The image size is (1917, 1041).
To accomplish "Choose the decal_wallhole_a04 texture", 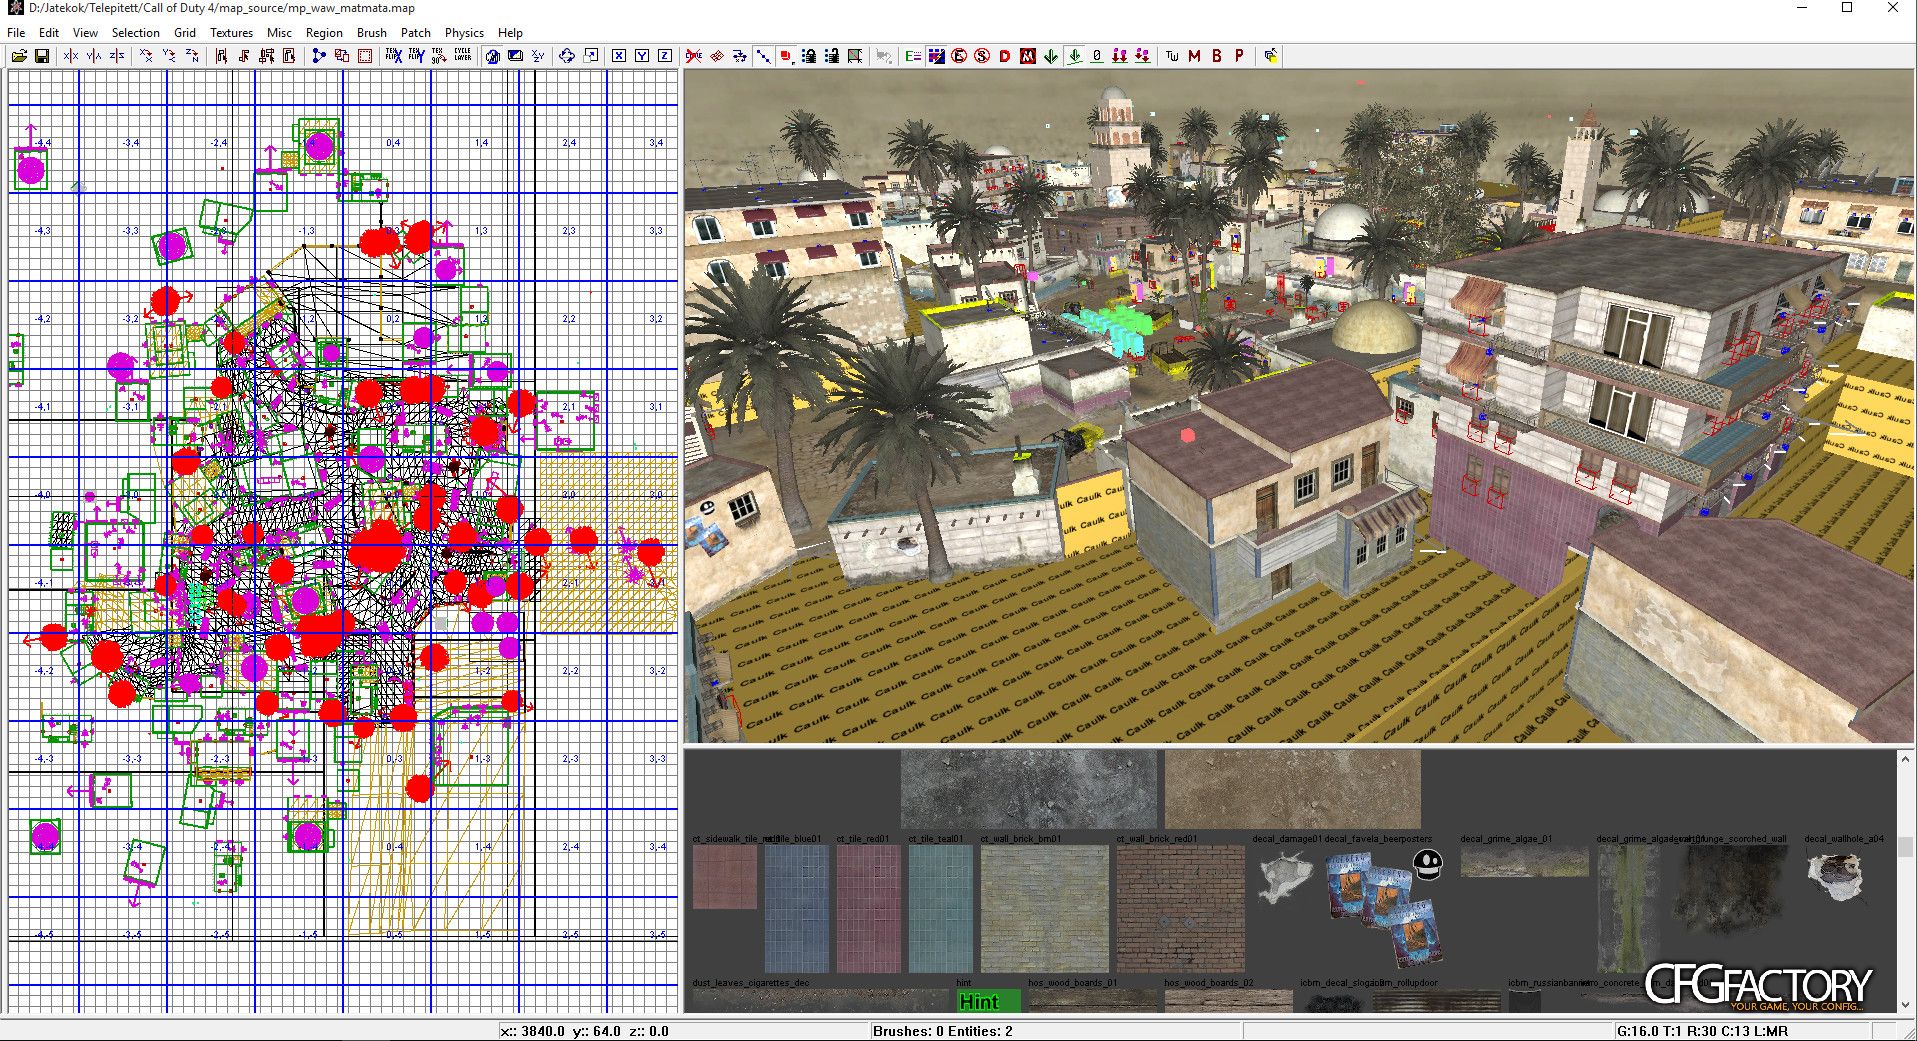I will (x=1837, y=877).
